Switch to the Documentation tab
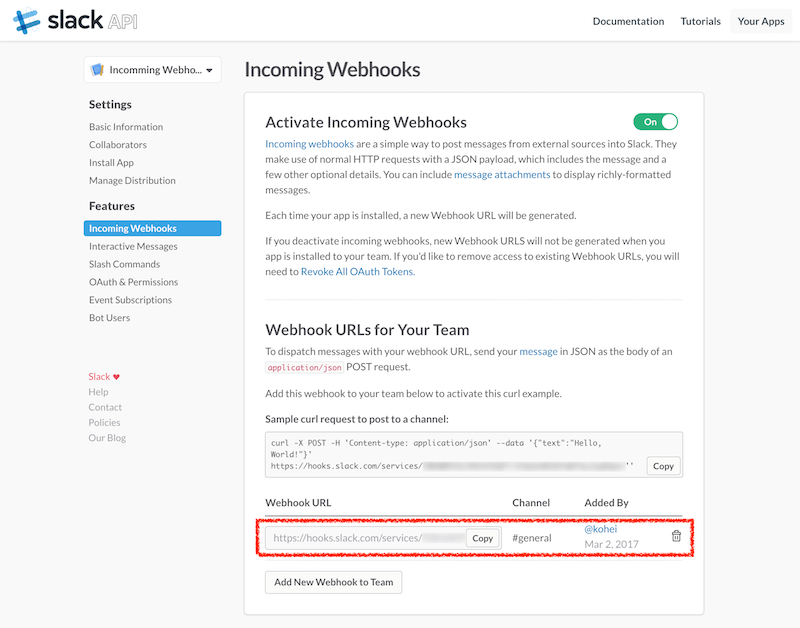800x628 pixels. [628, 20]
